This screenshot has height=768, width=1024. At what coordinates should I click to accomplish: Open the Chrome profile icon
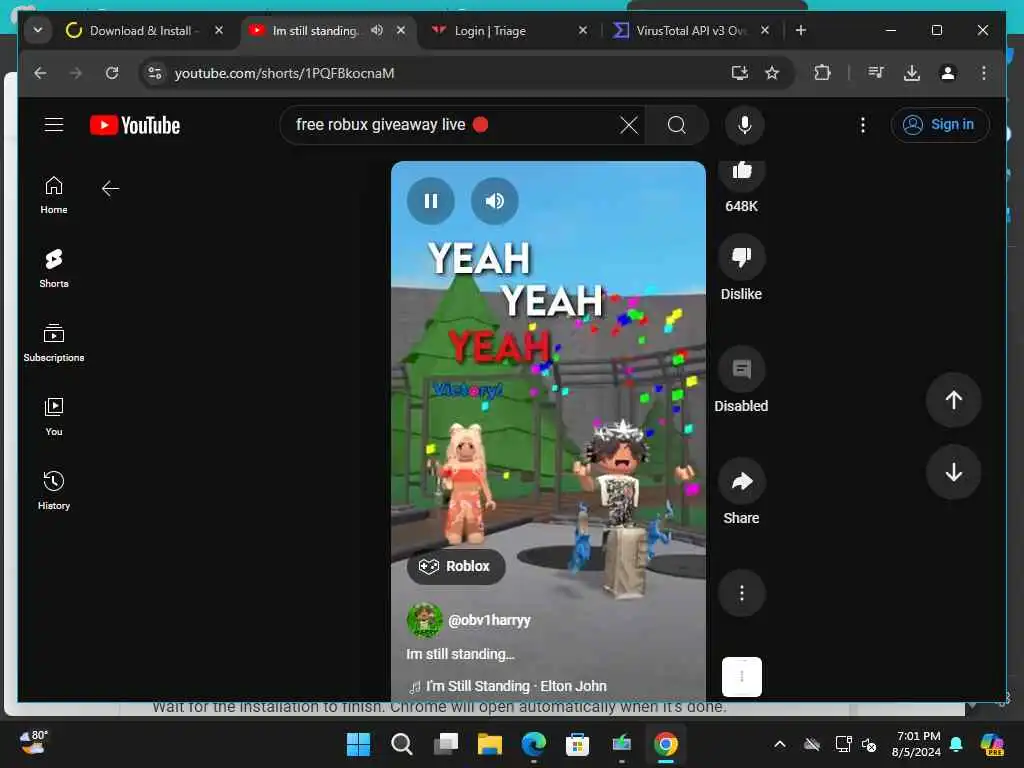[948, 73]
